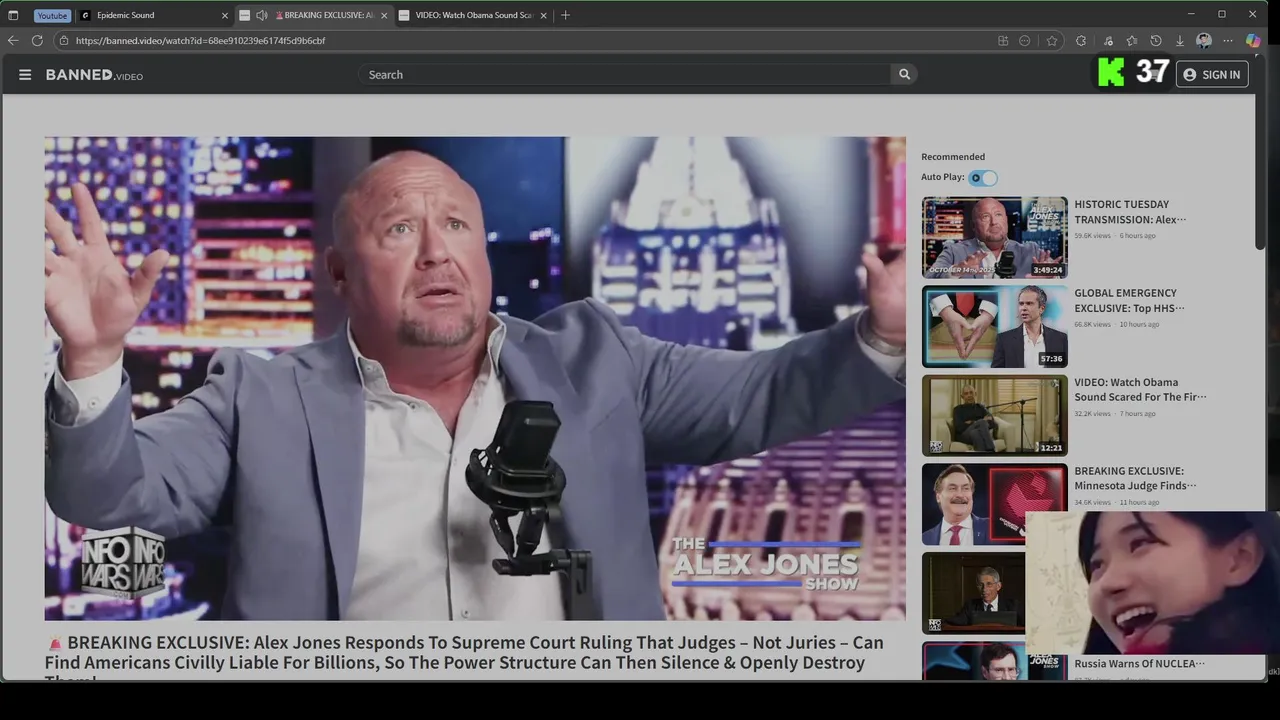This screenshot has width=1280, height=720.
Task: Click the magnifier search button
Action: point(904,74)
